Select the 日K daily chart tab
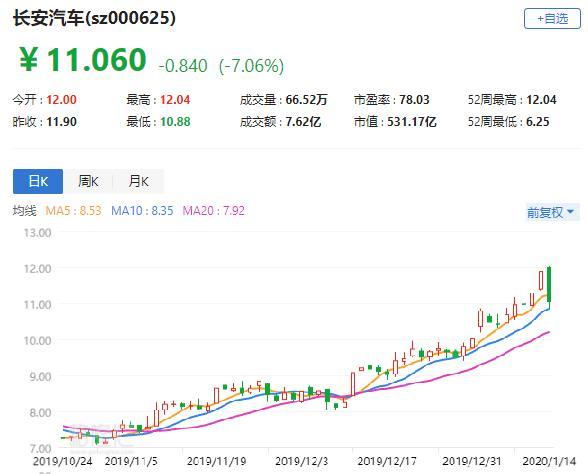 click(x=38, y=182)
